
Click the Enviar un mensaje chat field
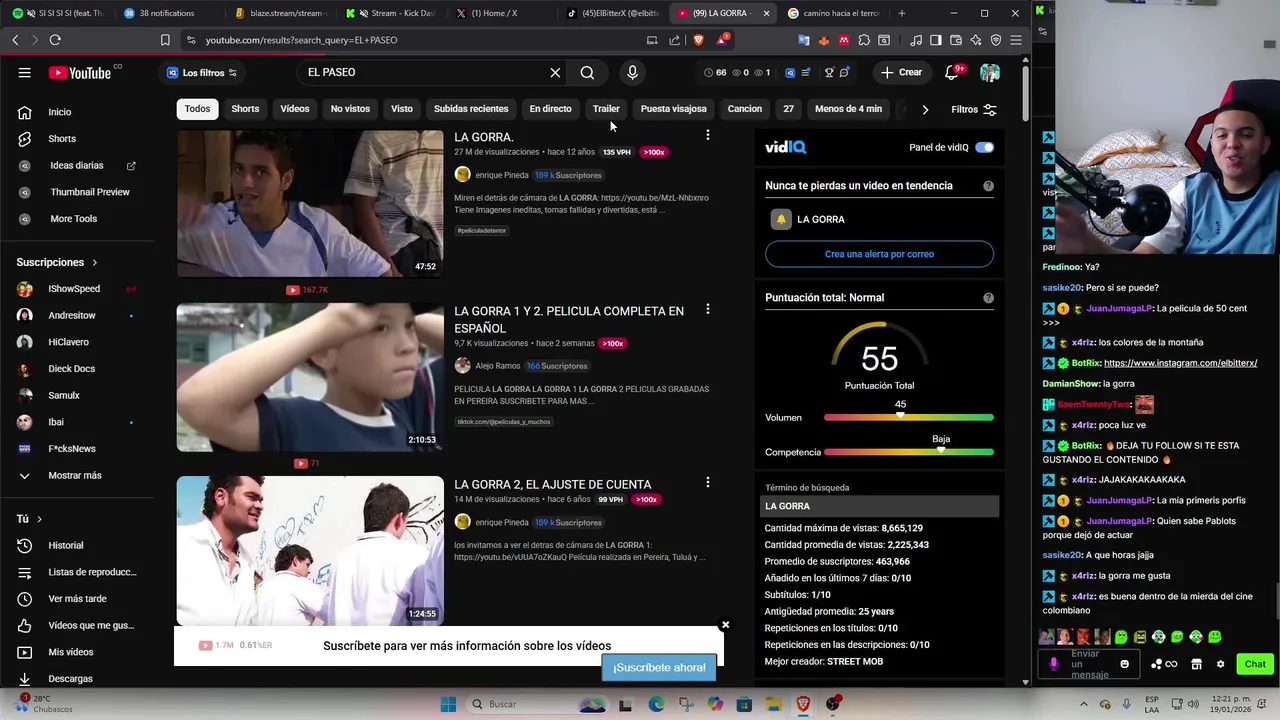point(1090,665)
